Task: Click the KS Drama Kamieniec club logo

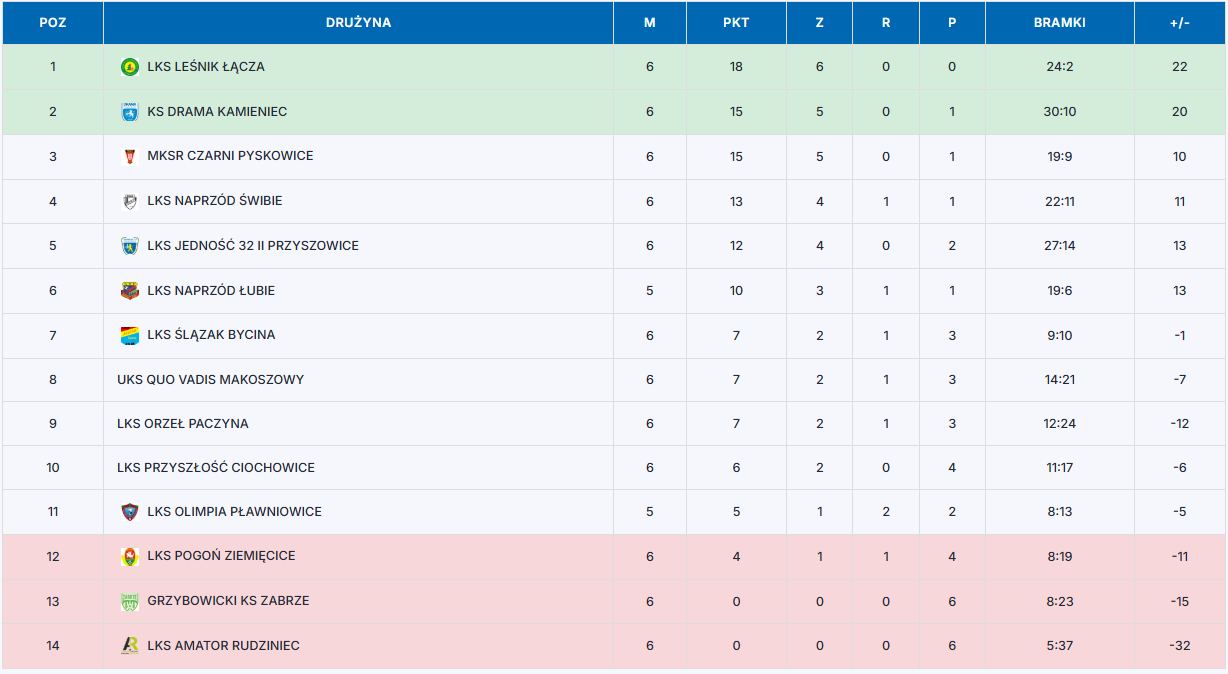Action: click(x=129, y=112)
